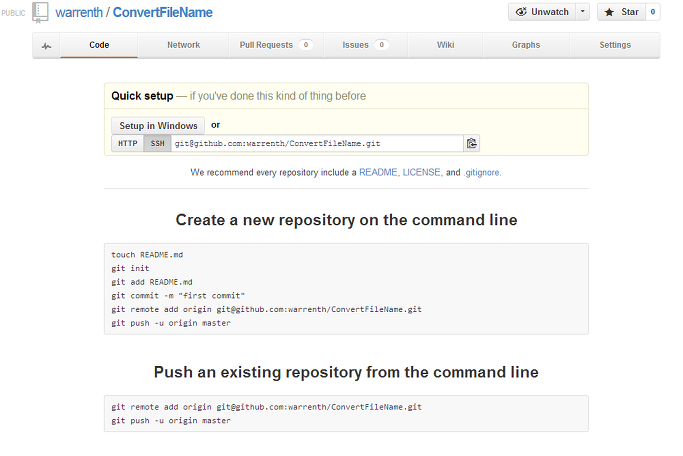Click the star count number
Screen dimensions: 683x456
[653, 12]
